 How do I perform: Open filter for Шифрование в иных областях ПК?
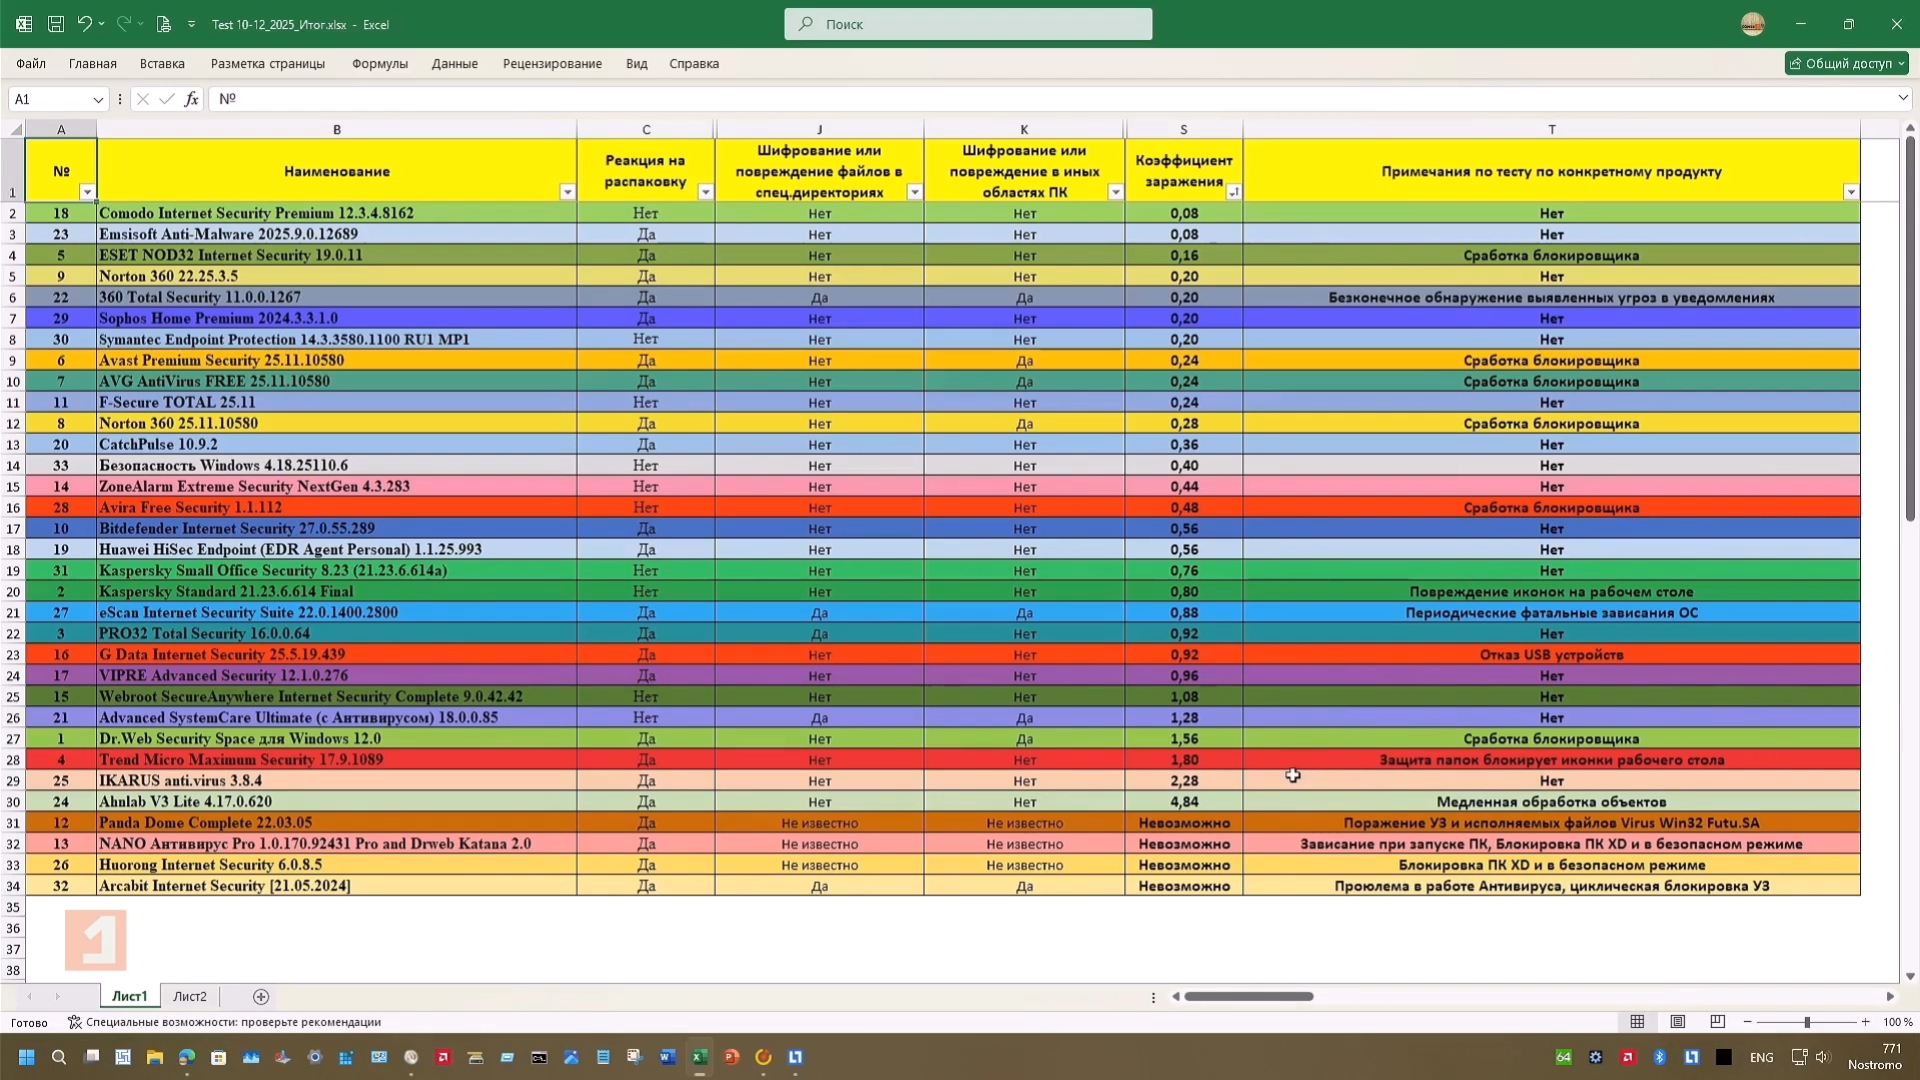pos(1115,192)
